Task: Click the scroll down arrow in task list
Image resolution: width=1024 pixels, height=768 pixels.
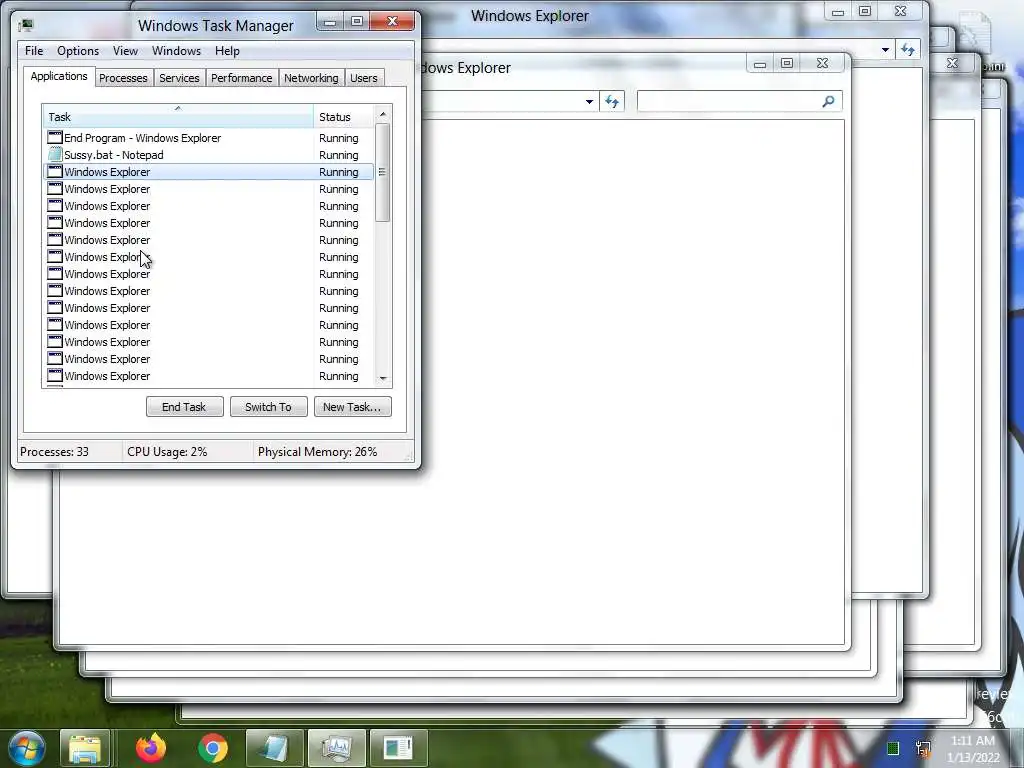Action: click(x=383, y=379)
